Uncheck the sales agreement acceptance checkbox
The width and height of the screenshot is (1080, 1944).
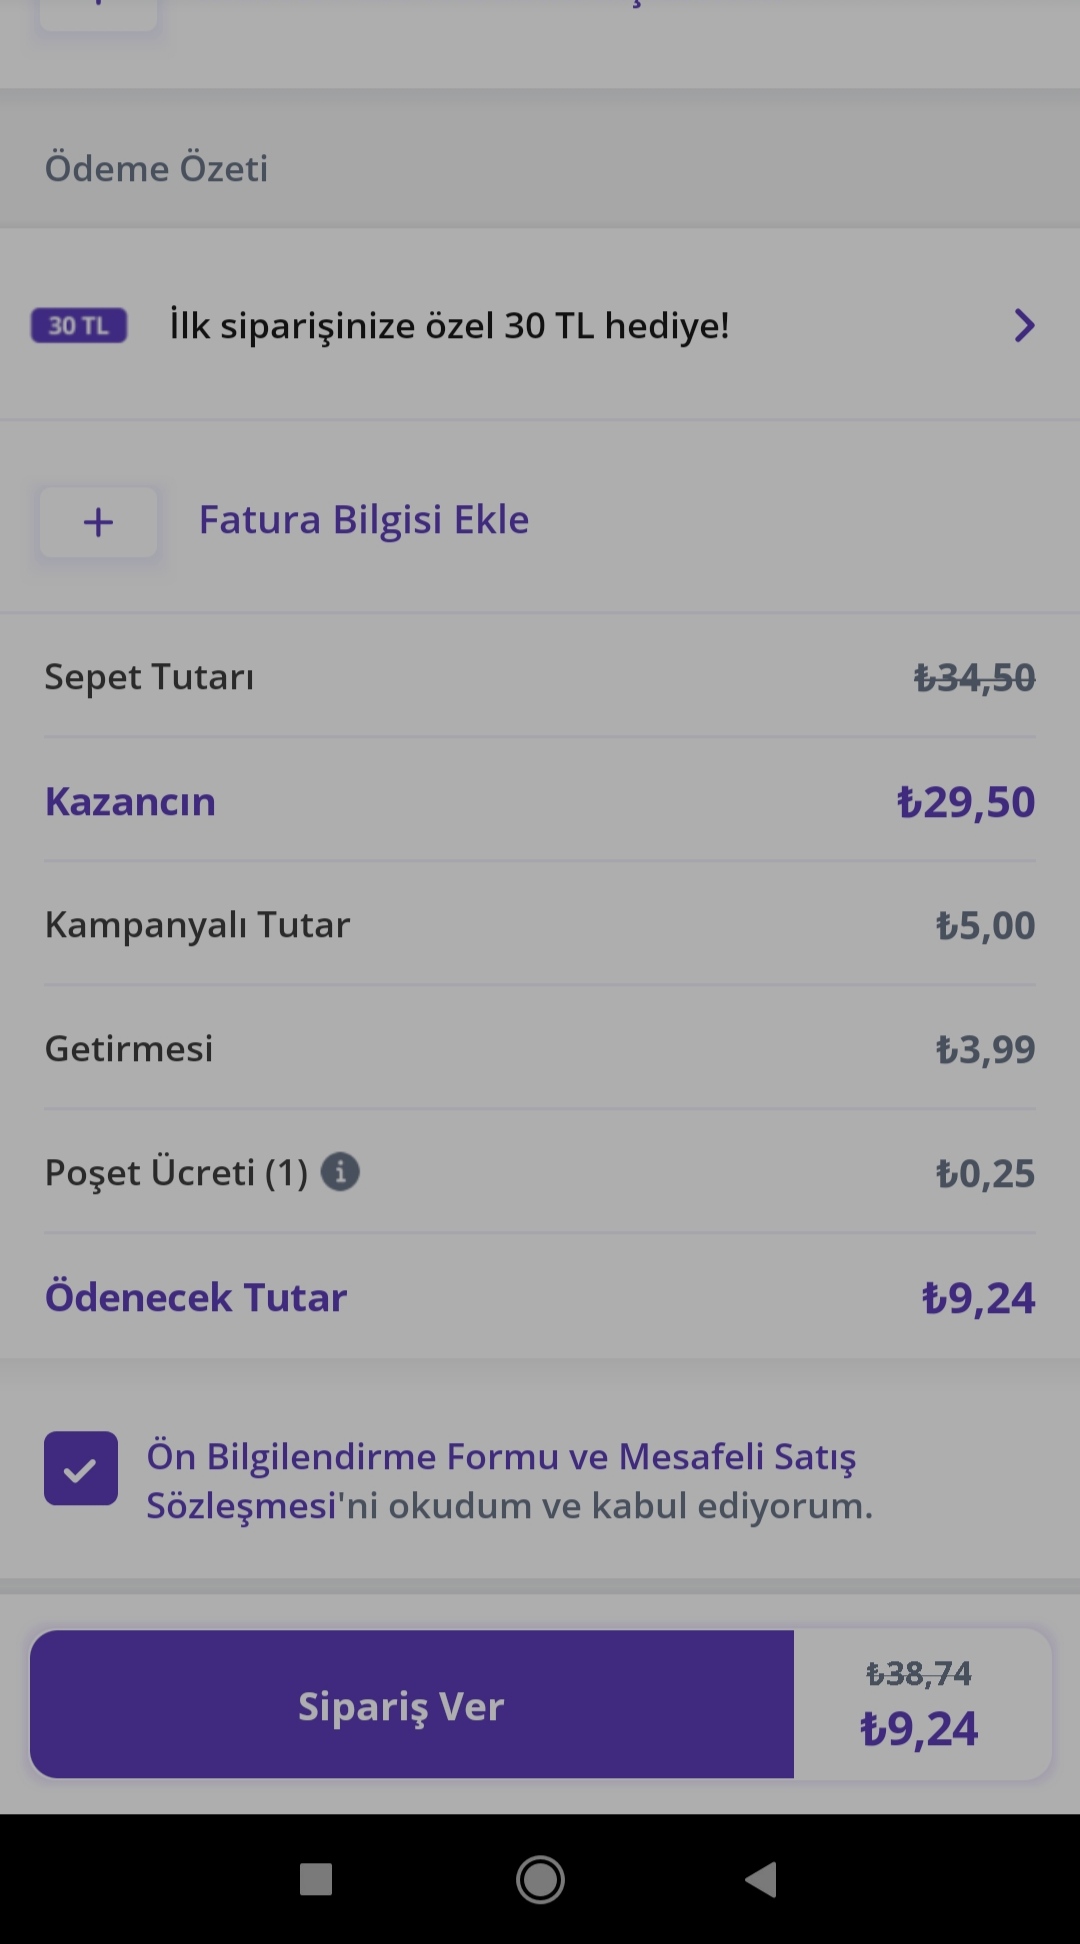pos(81,1468)
